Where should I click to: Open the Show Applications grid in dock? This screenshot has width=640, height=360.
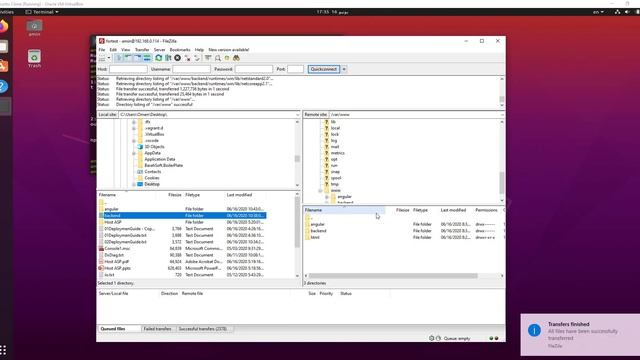pos(3,350)
